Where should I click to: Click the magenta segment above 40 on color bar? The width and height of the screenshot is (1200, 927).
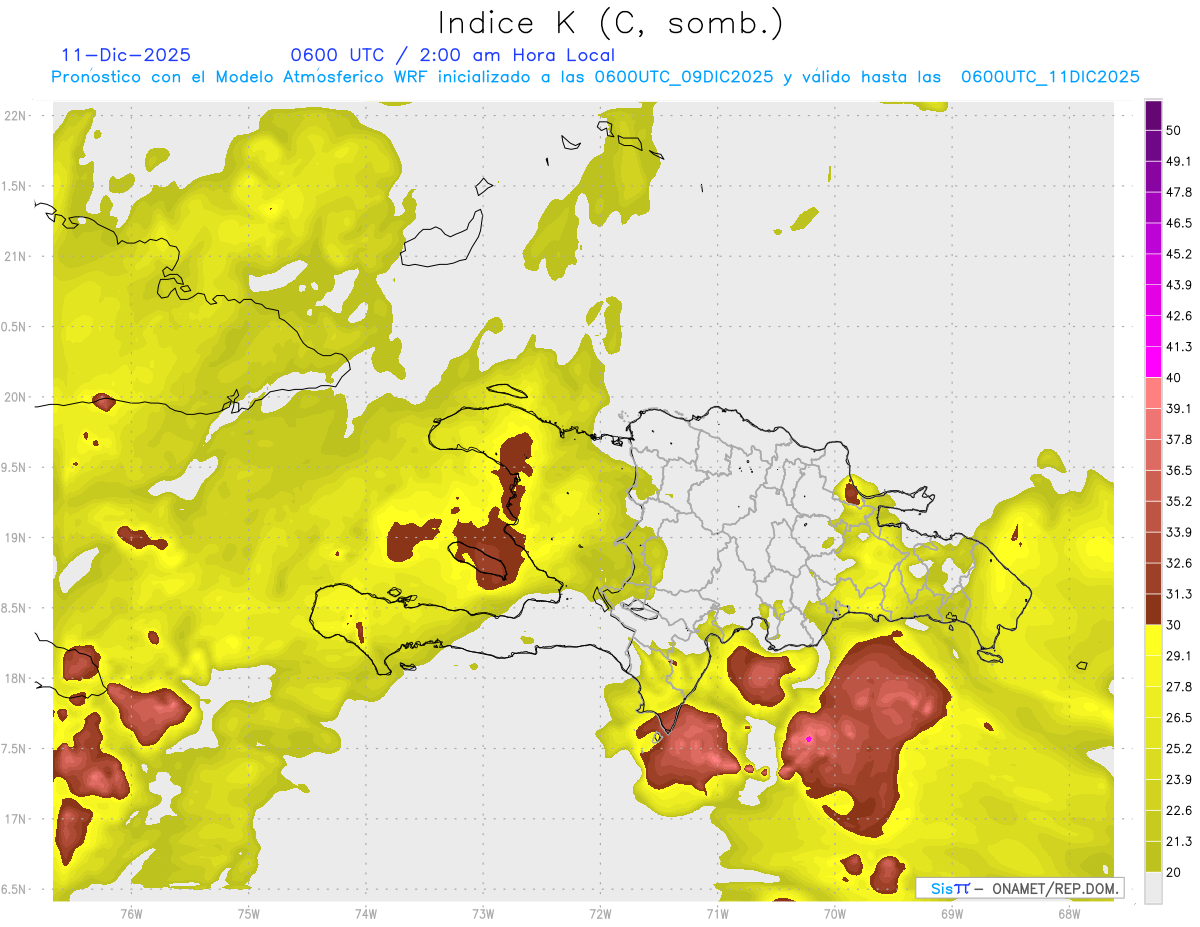pos(1154,362)
